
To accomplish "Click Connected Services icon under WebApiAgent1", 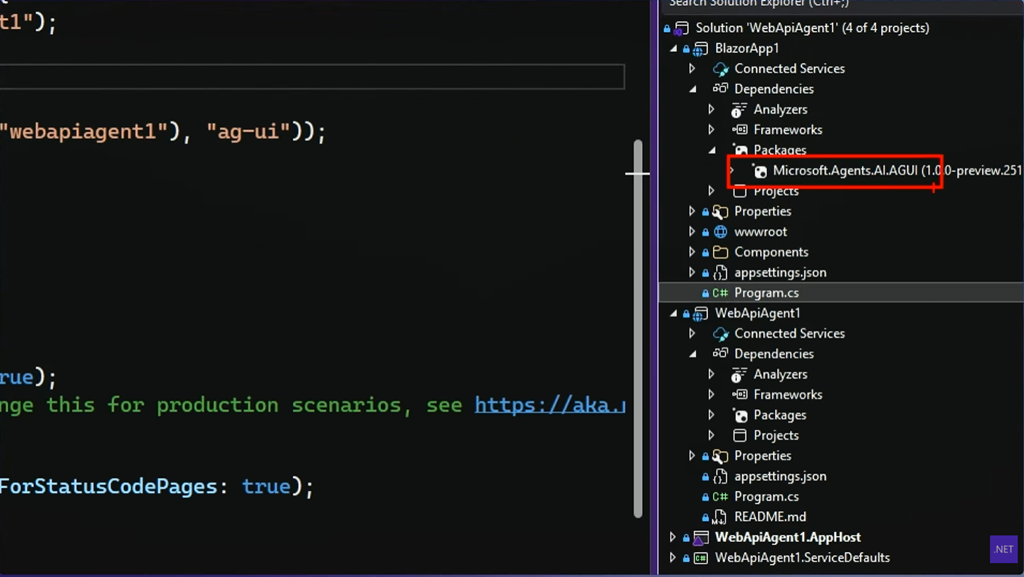I will (x=720, y=334).
